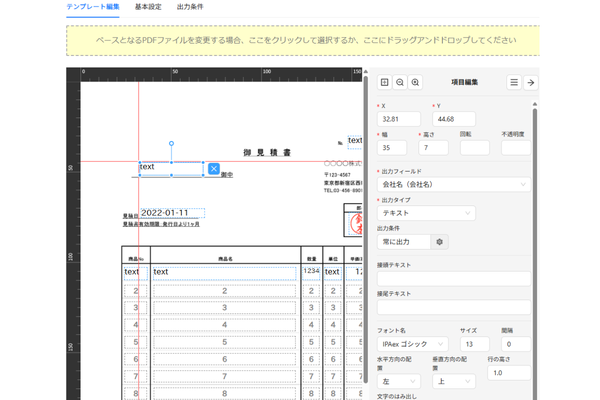The height and width of the screenshot is (400, 600).
Task: Open the 垂直方向の配置 dropdown set to 上
Action: point(454,381)
